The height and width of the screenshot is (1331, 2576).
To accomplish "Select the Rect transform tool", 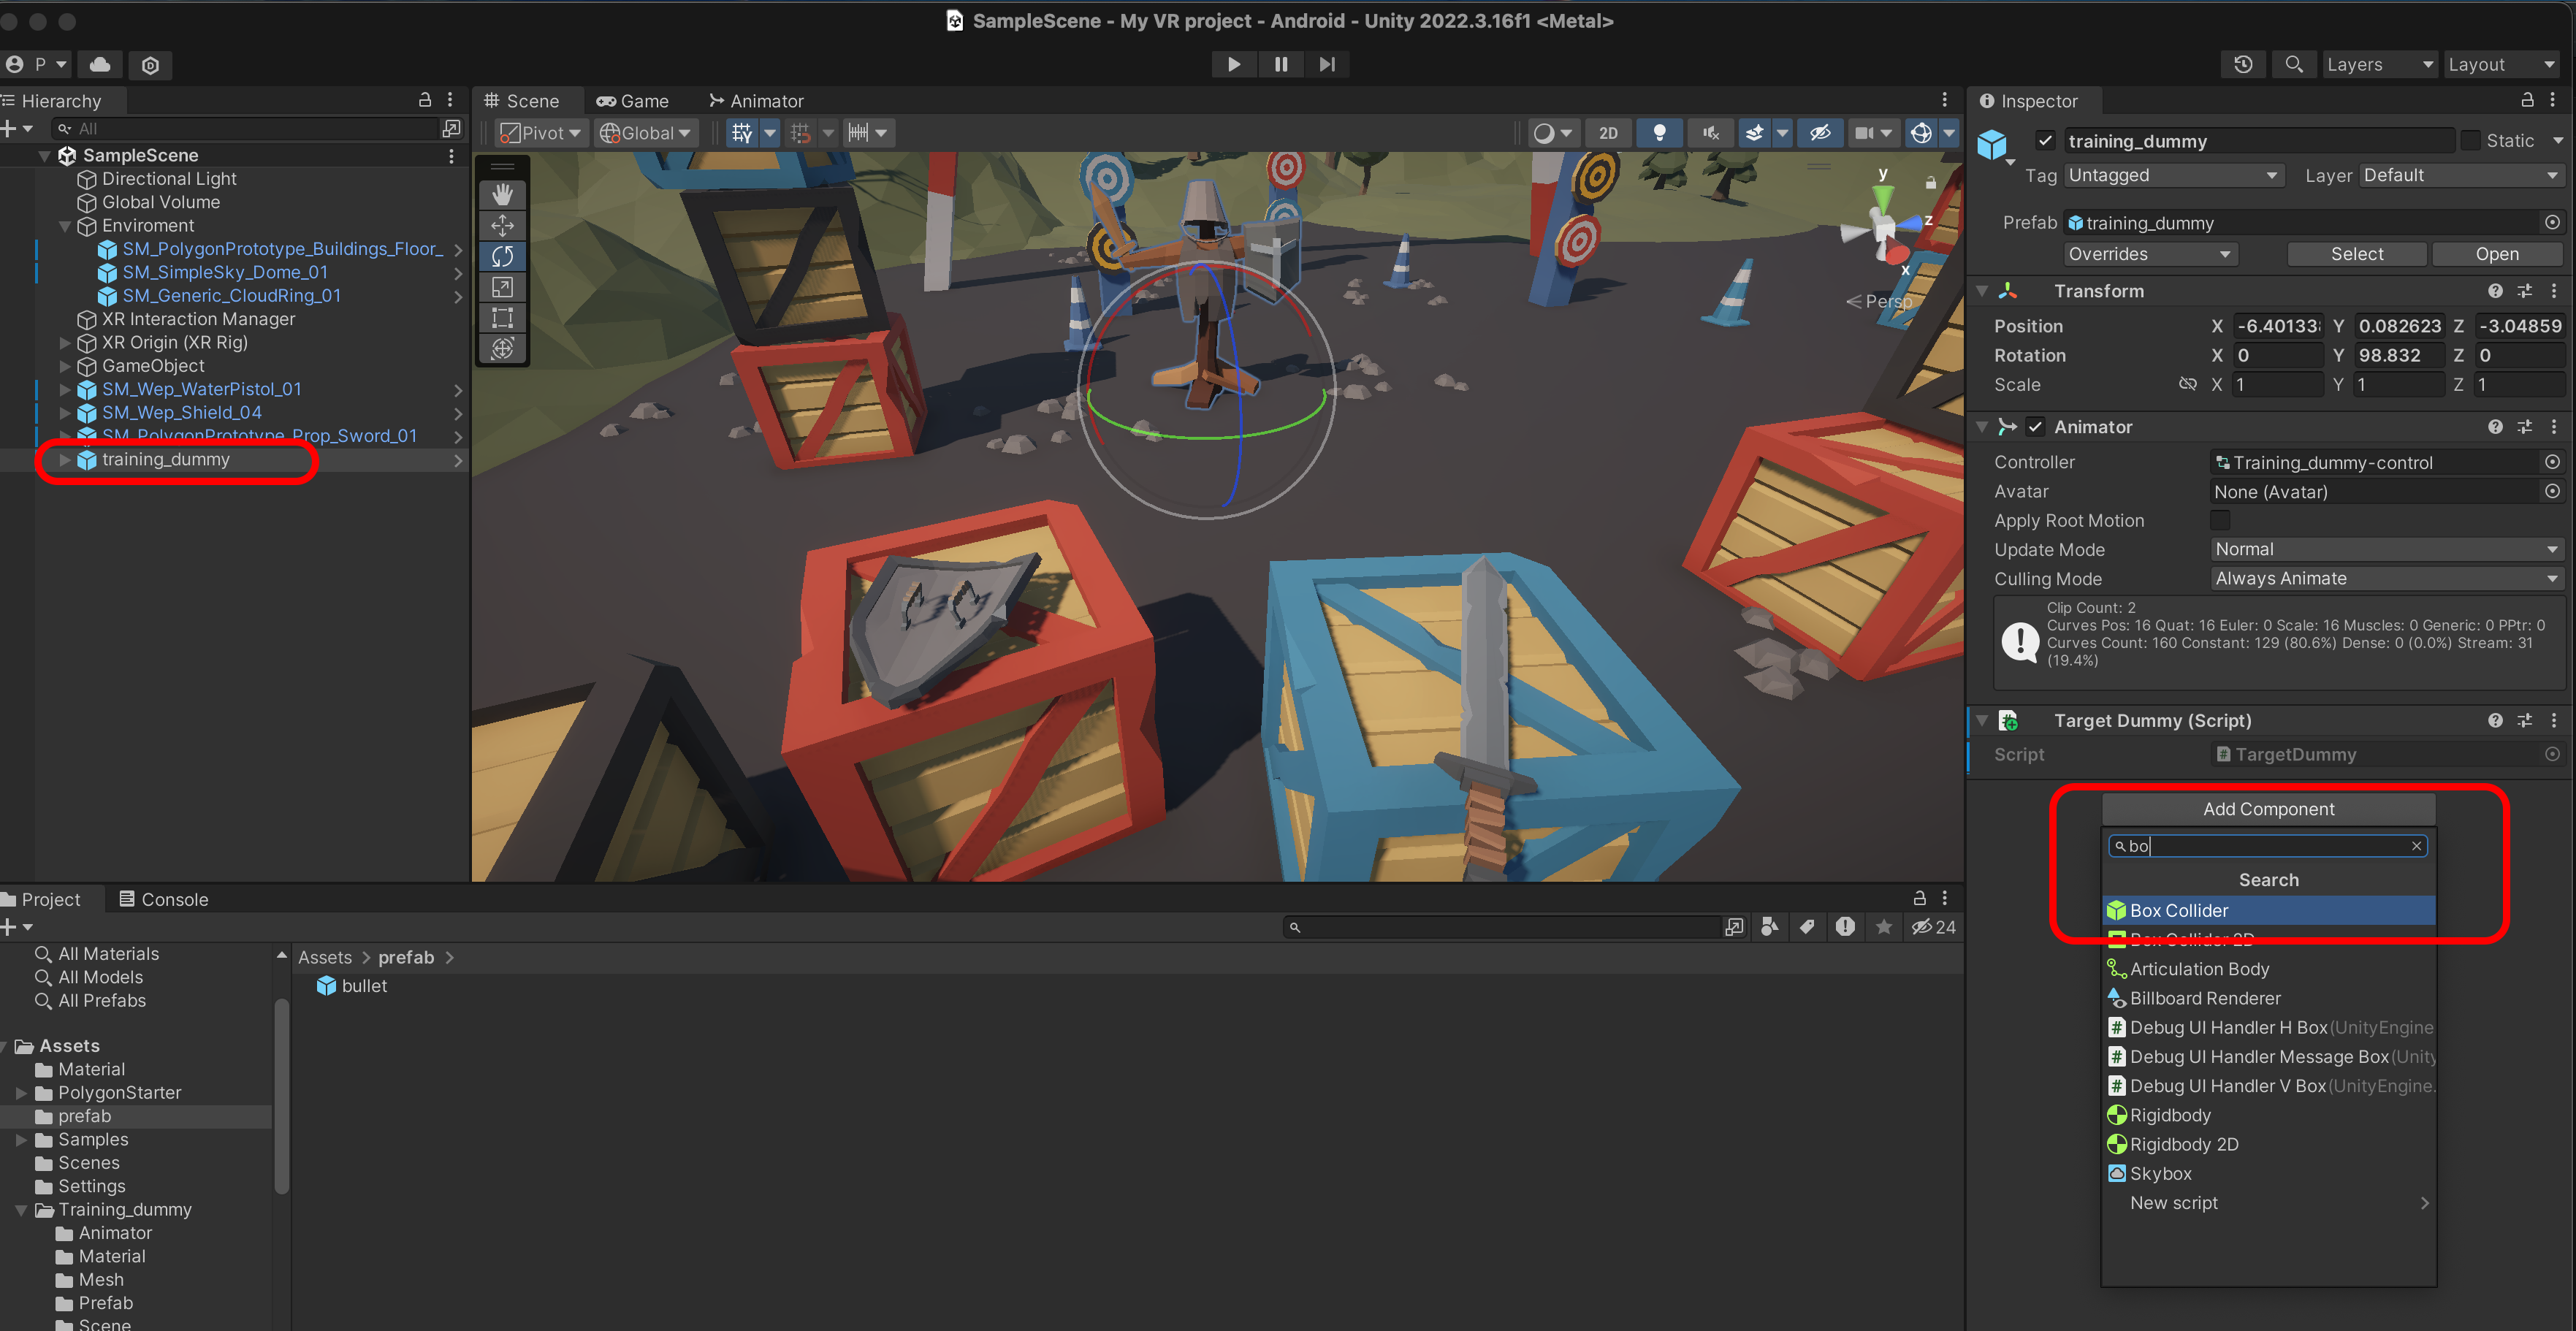I will click(502, 318).
